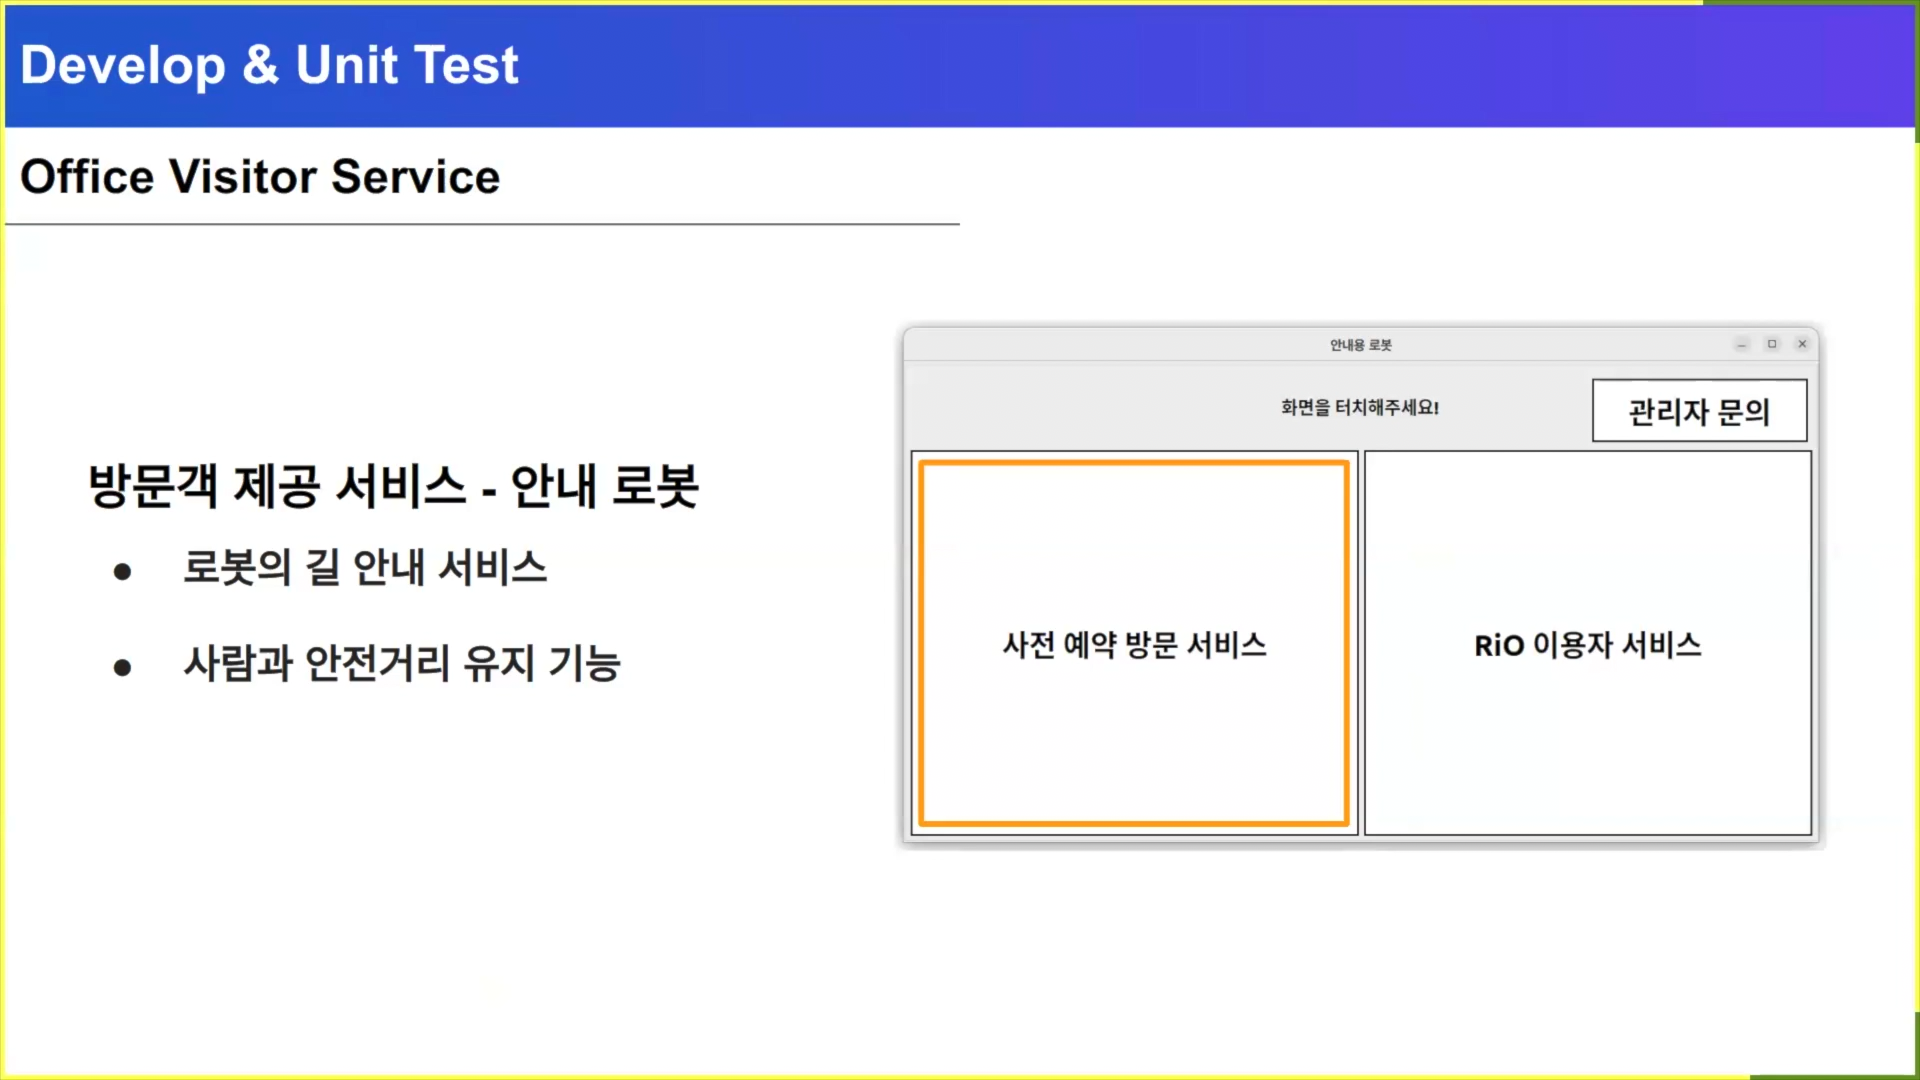This screenshot has height=1080, width=1920.
Task: Click the 사람과 안전거리 유지 기능 bullet text
Action: click(x=402, y=664)
